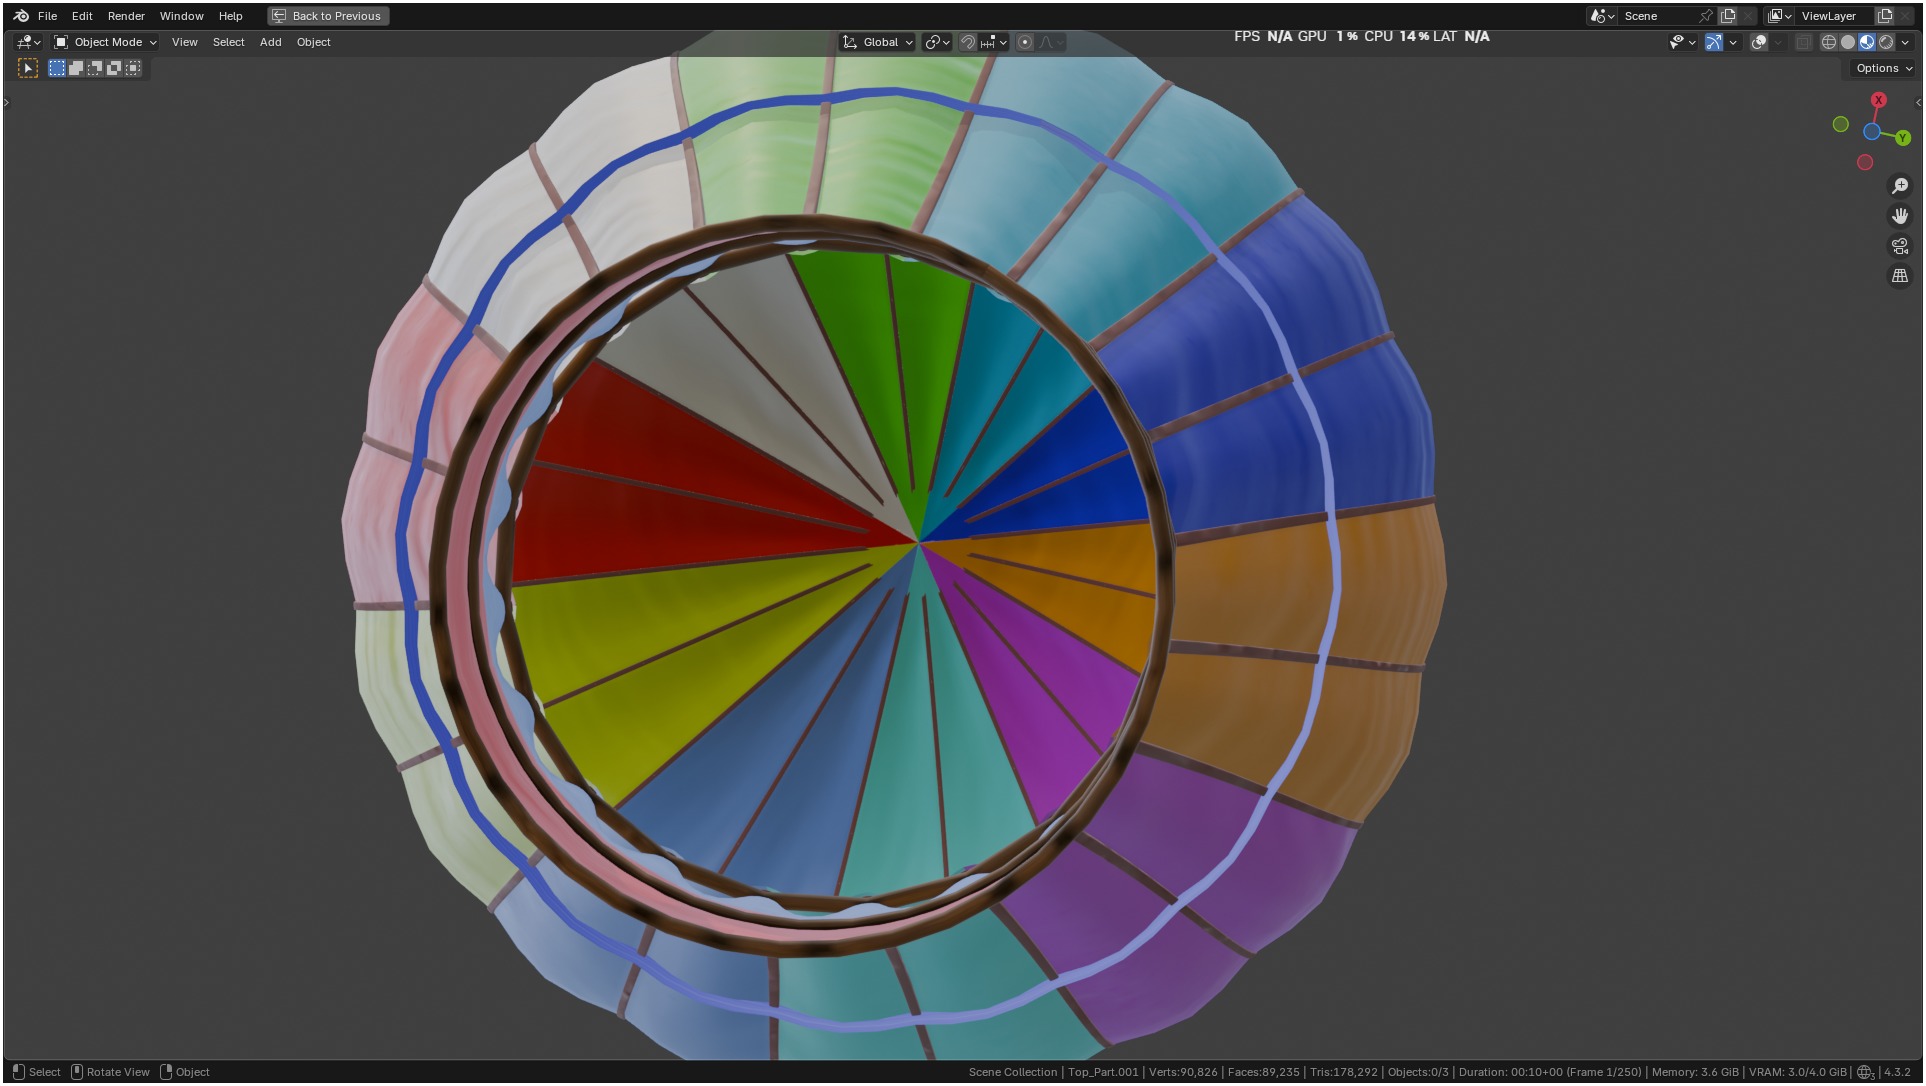Viewport: 1926px width, 1086px height.
Task: Click the zoom view magnifier icon
Action: coord(1900,186)
